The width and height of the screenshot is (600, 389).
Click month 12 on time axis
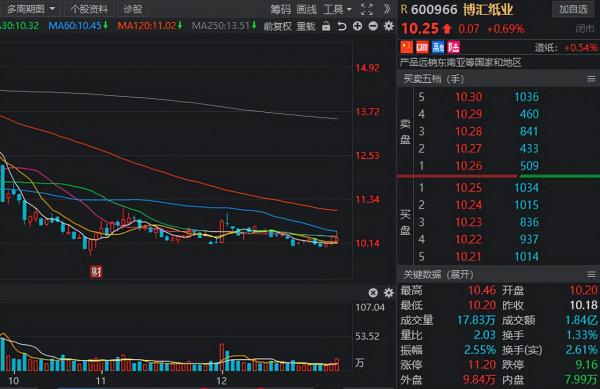click(221, 381)
